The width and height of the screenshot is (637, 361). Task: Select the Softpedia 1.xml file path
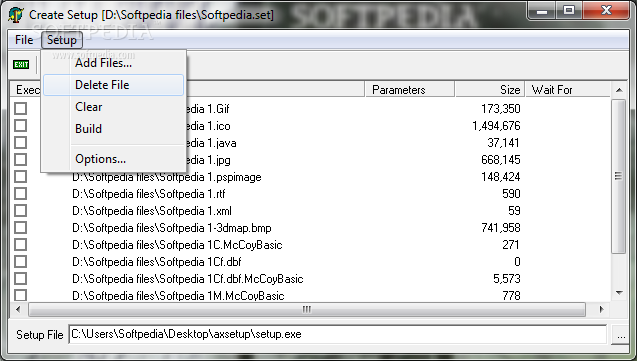click(x=152, y=211)
